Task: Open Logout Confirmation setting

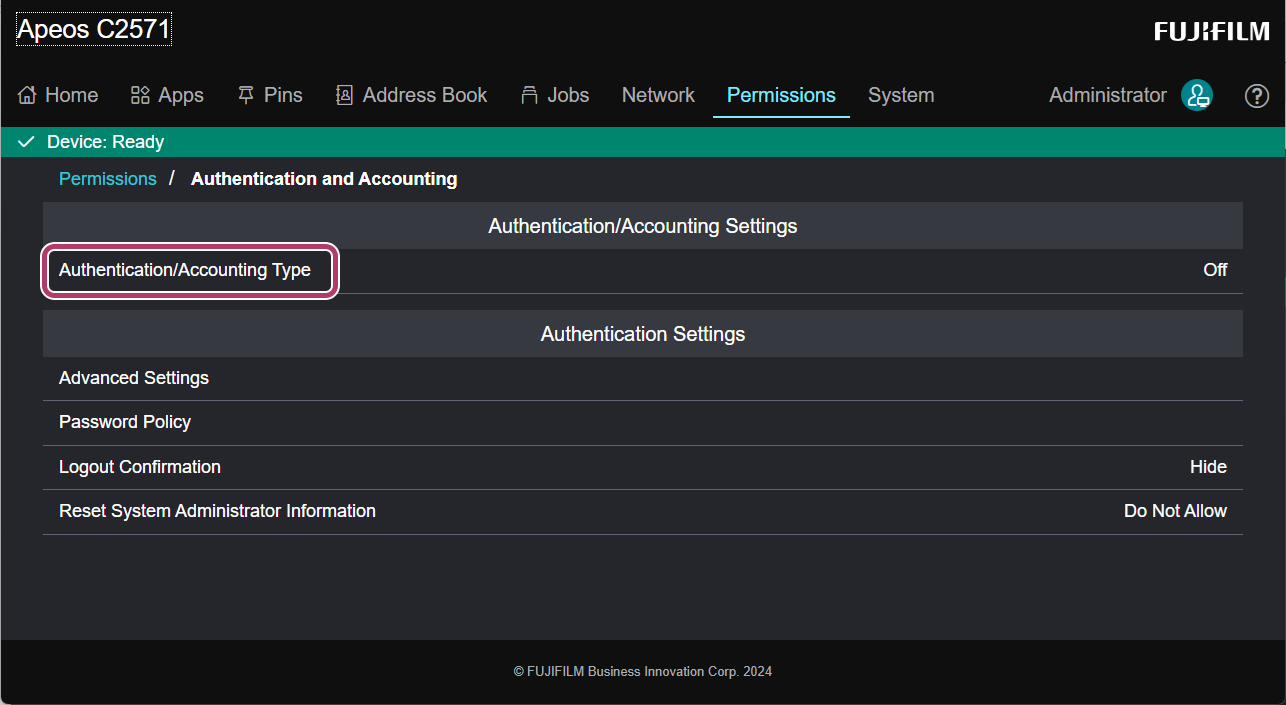Action: pyautogui.click(x=643, y=467)
